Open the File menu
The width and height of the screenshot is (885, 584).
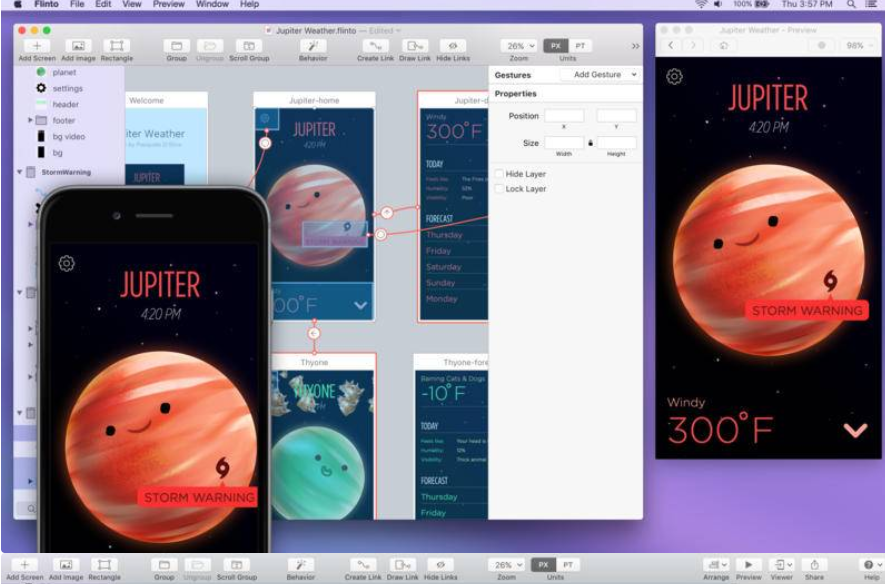77,5
